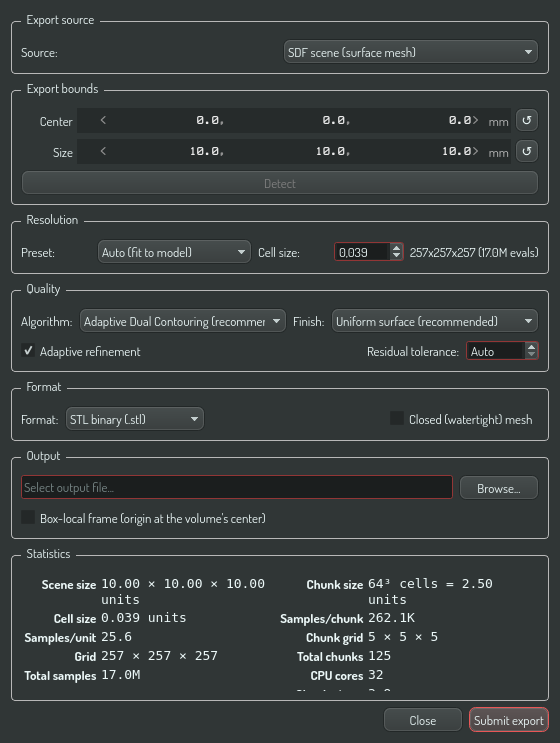Click the CPU cores 32 value
This screenshot has width=560, height=743.
(376, 675)
